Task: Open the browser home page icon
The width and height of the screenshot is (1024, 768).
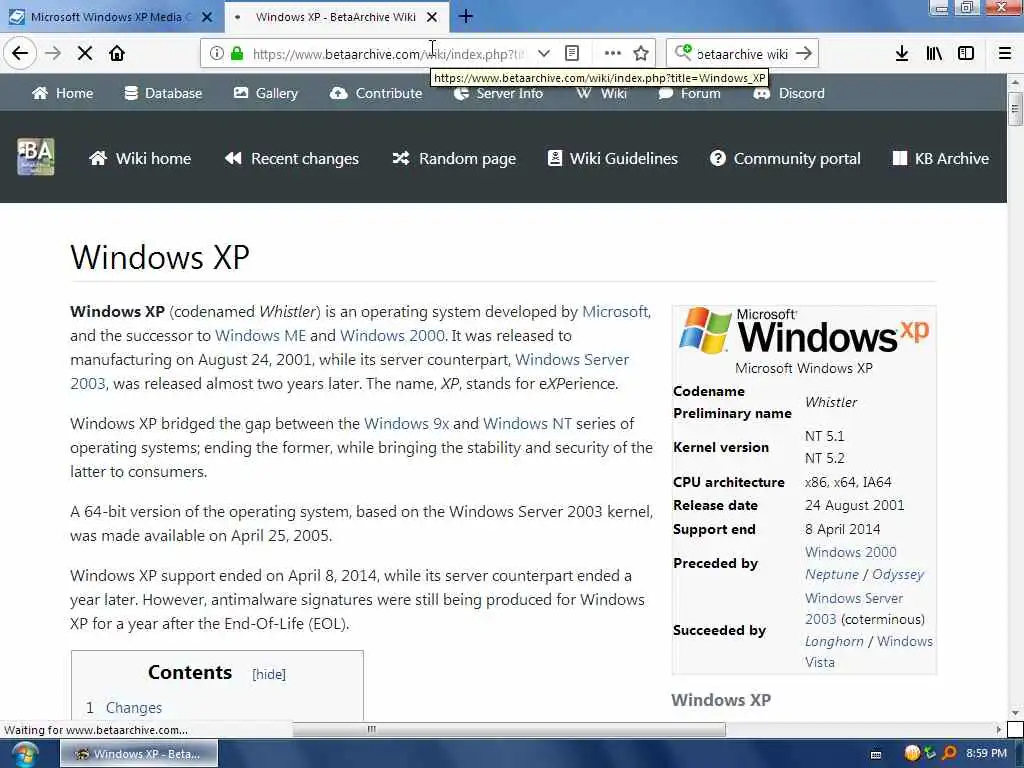Action: (117, 54)
